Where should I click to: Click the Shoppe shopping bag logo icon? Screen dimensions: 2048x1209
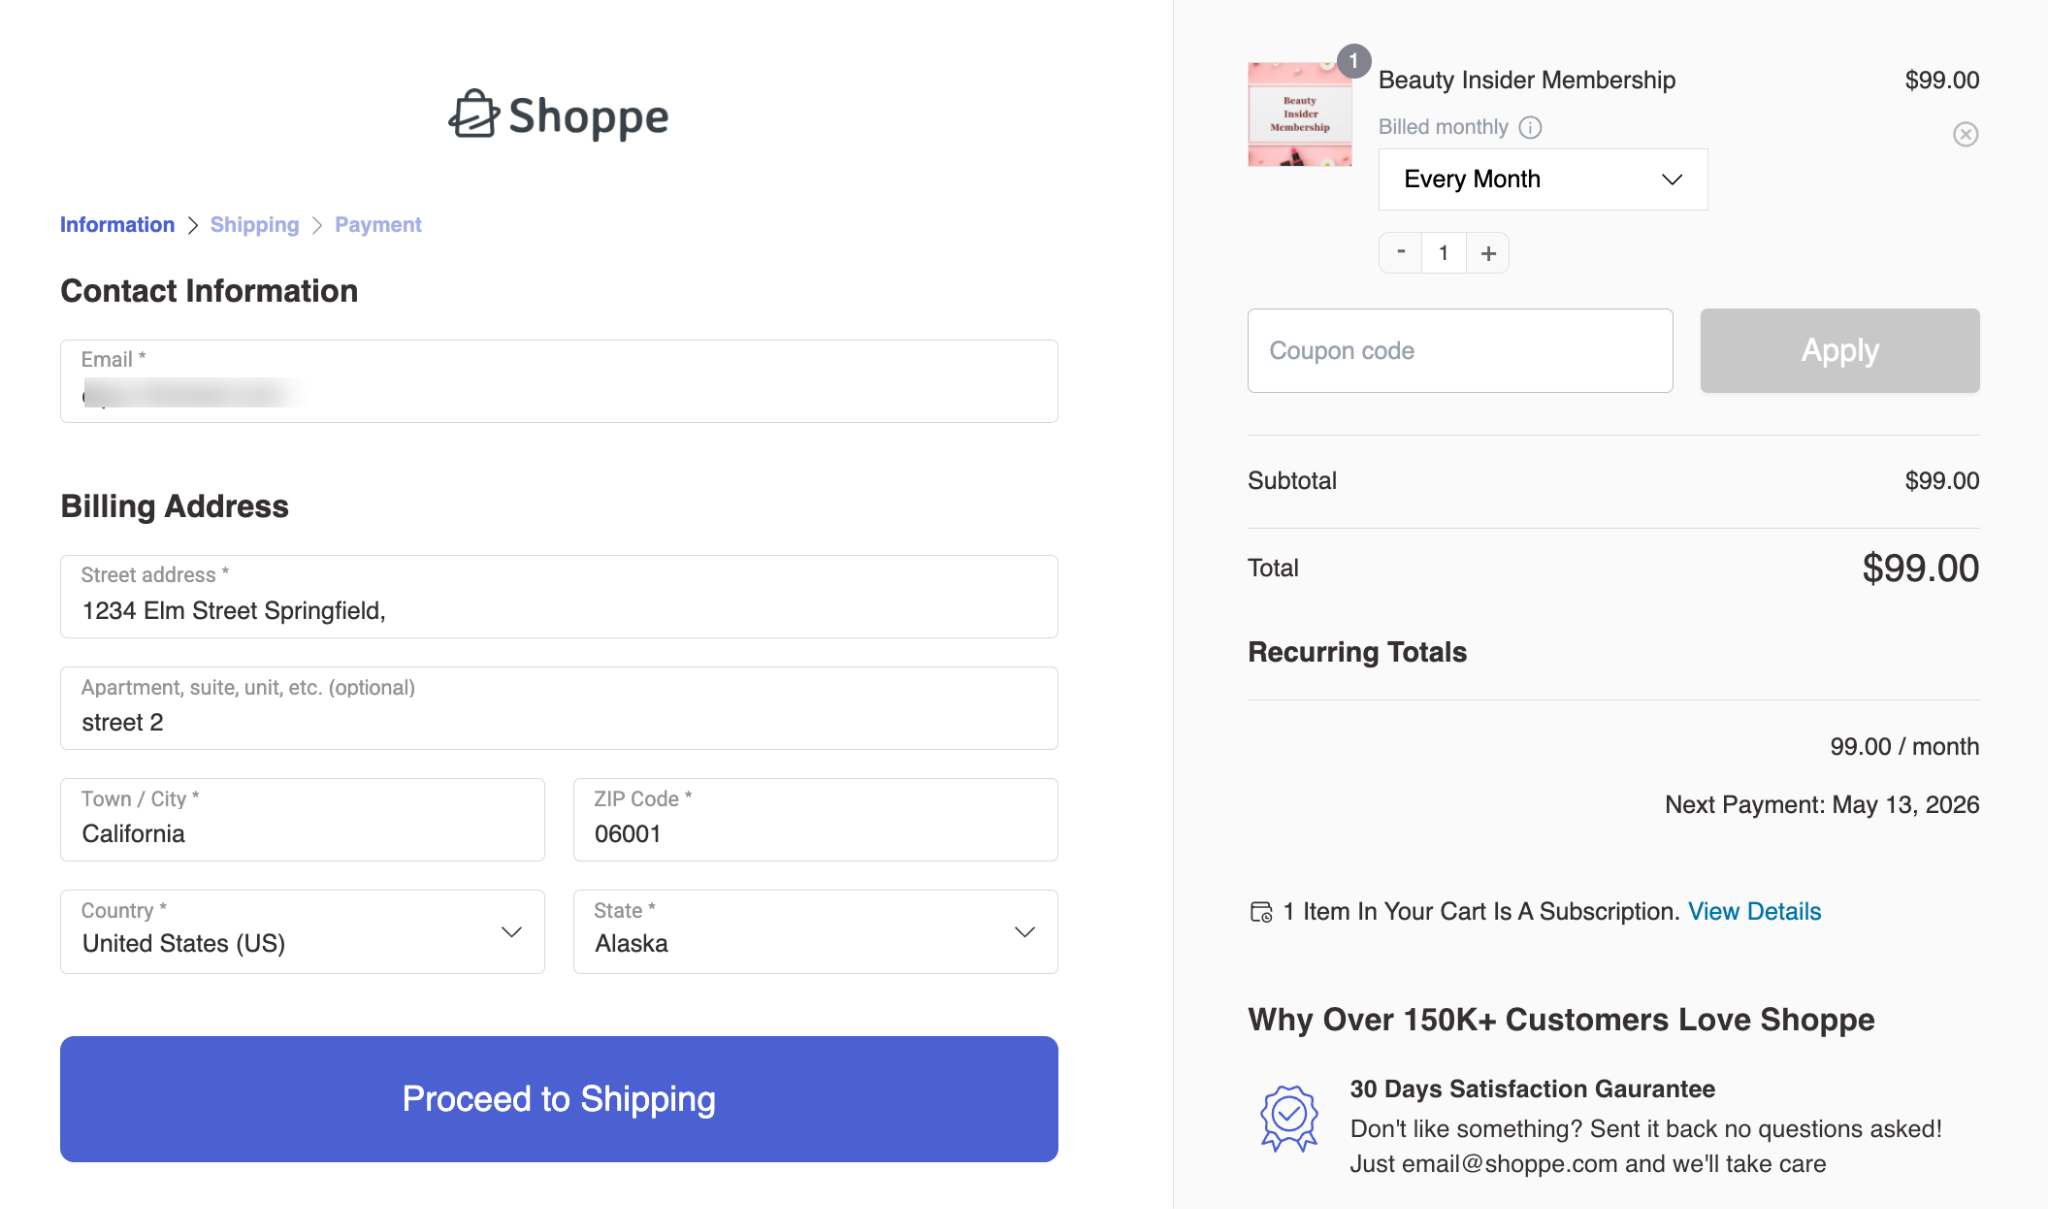click(472, 113)
